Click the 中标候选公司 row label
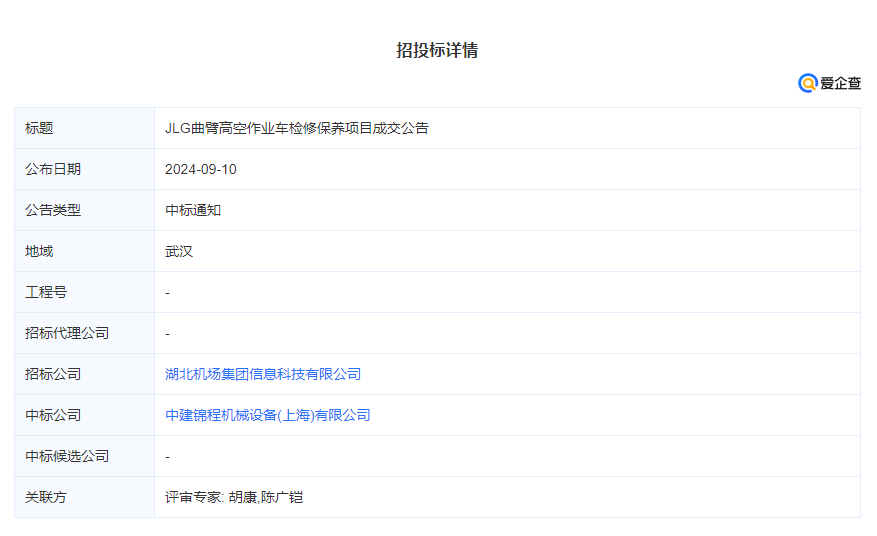The width and height of the screenshot is (877, 536). tap(67, 456)
